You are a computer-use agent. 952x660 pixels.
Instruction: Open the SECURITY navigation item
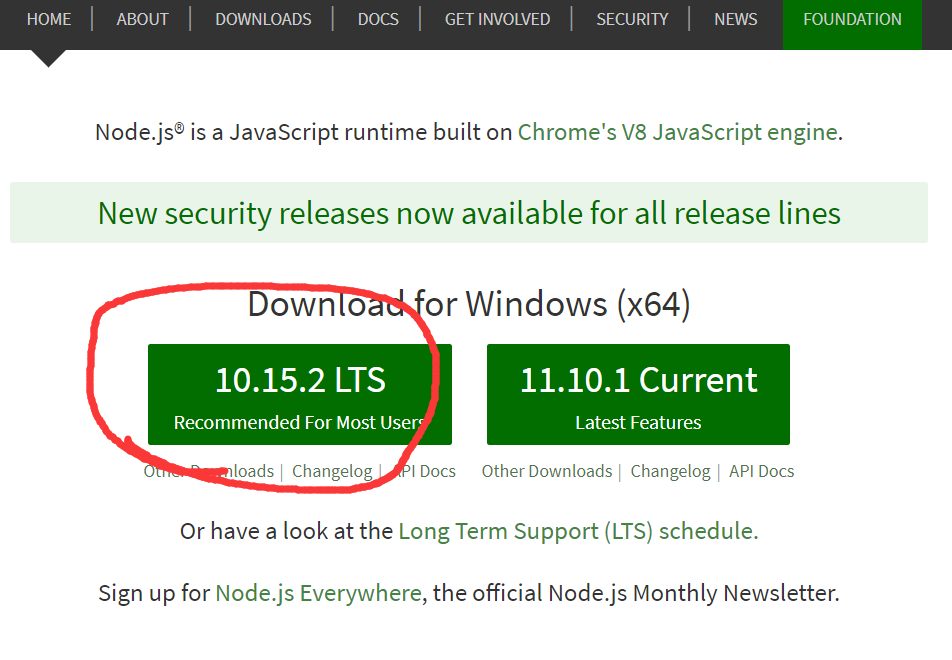tap(631, 19)
